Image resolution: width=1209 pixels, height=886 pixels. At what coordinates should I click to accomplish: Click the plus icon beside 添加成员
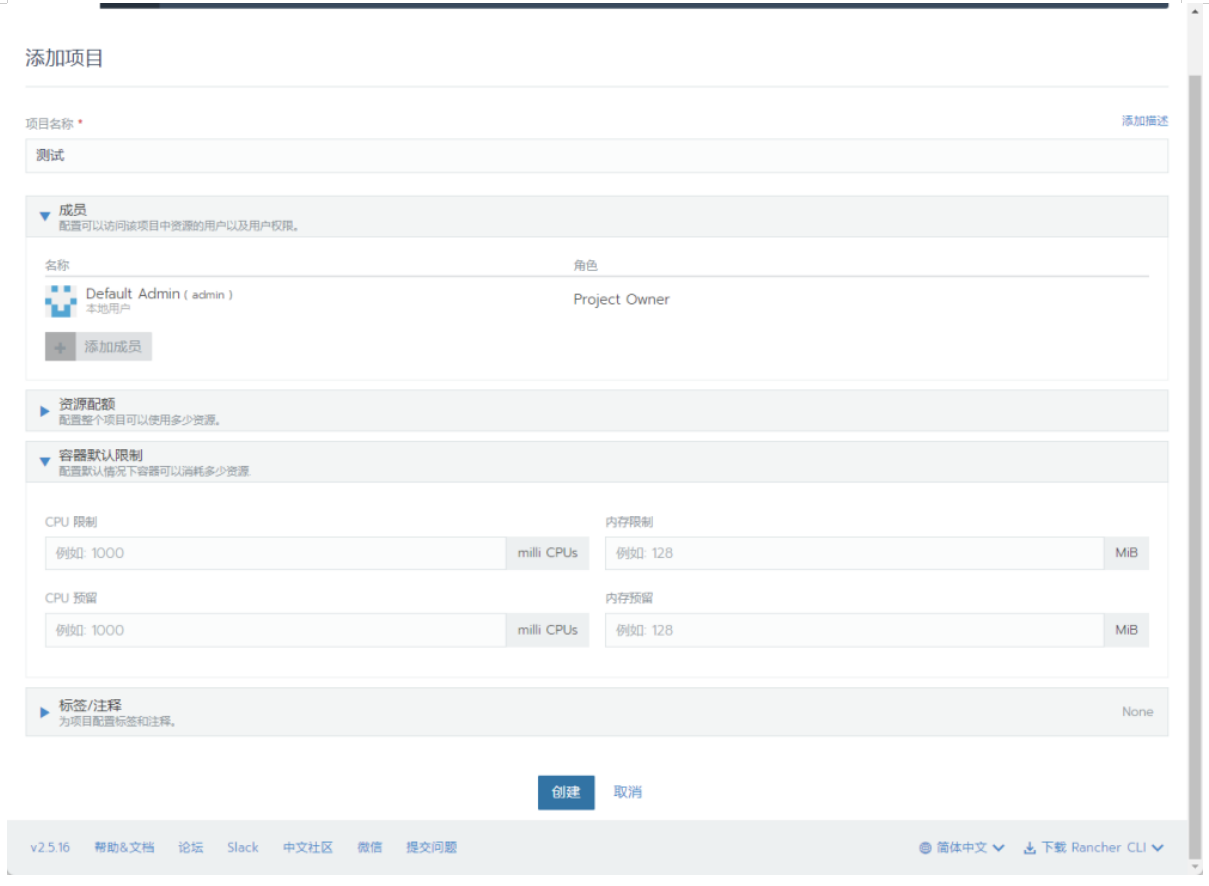[x=60, y=347]
